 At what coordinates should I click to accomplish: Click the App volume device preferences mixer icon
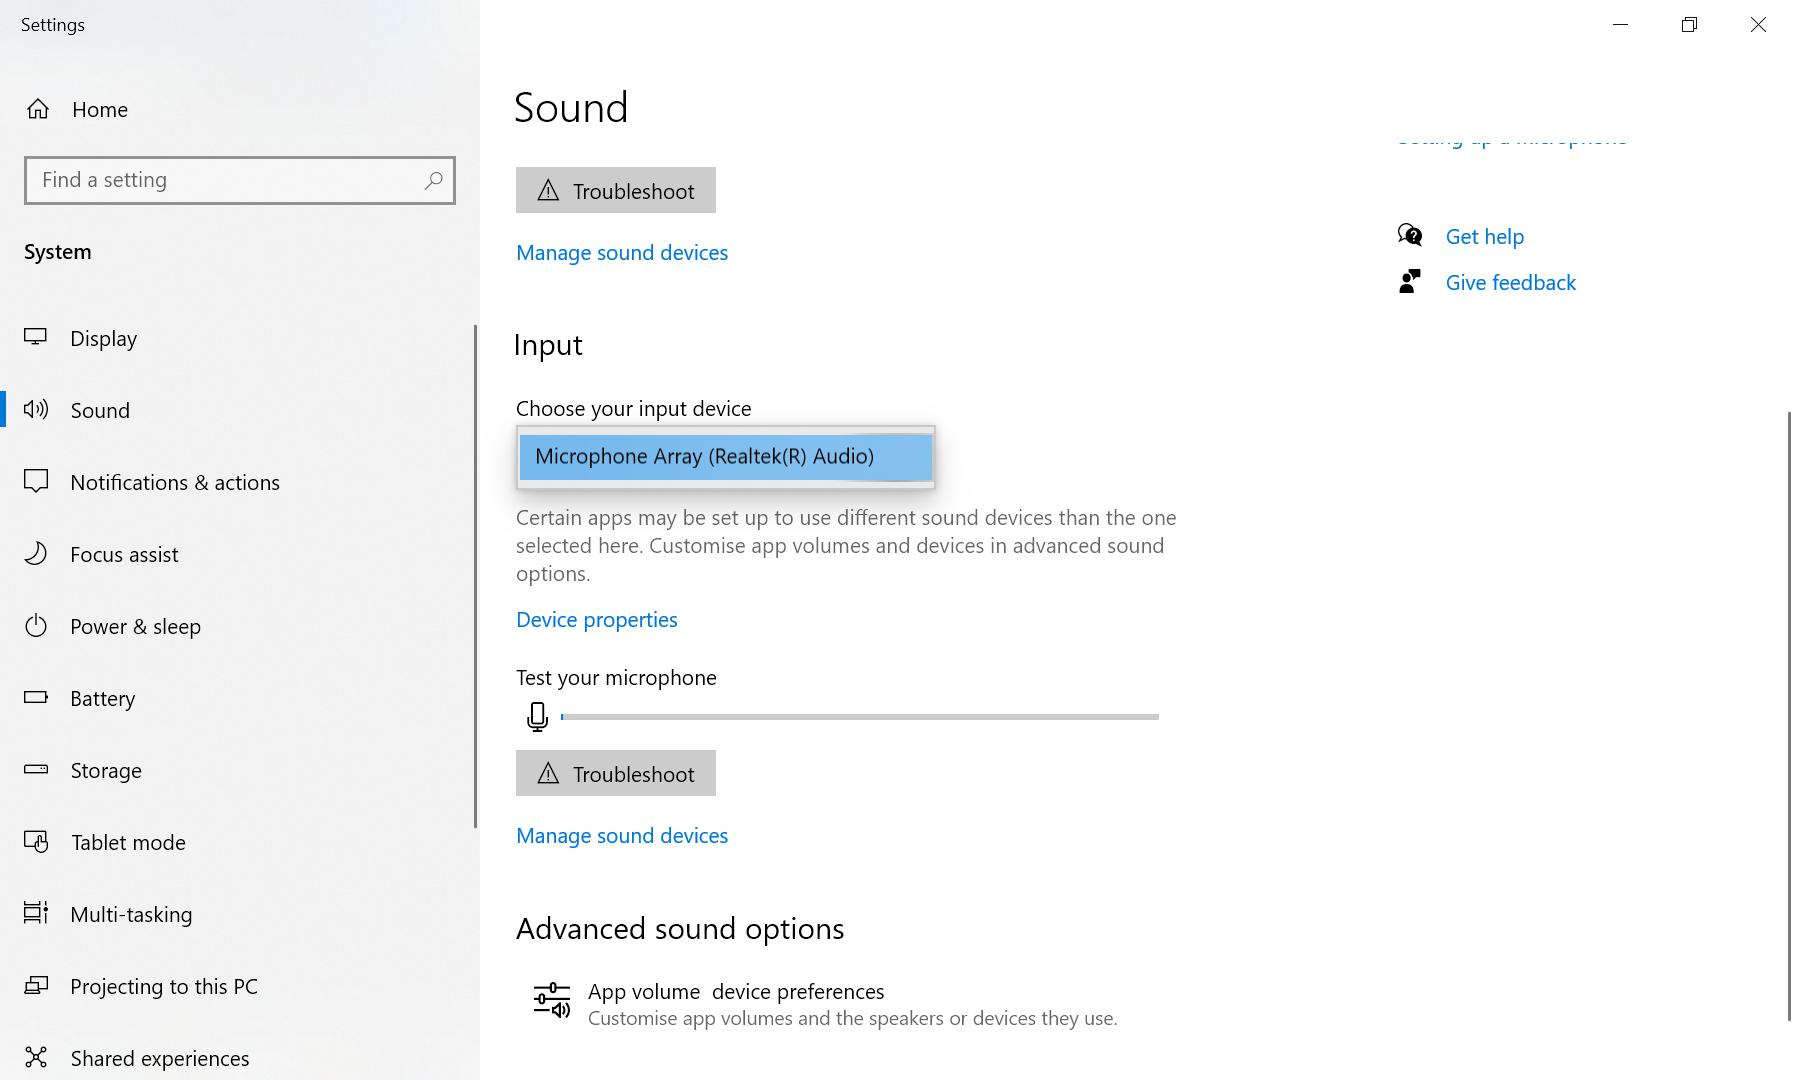point(551,1000)
